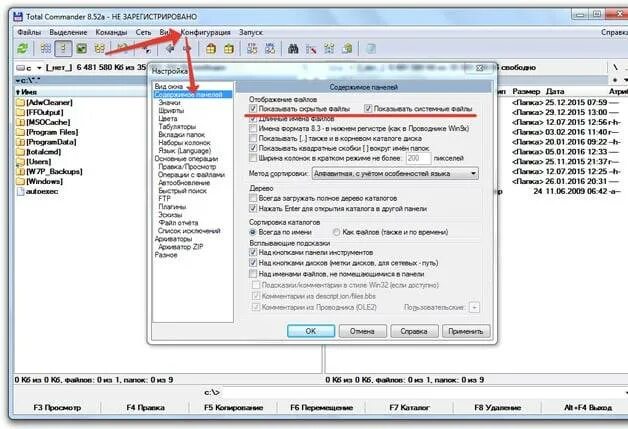Open the 'Запуск' menu

251,32
